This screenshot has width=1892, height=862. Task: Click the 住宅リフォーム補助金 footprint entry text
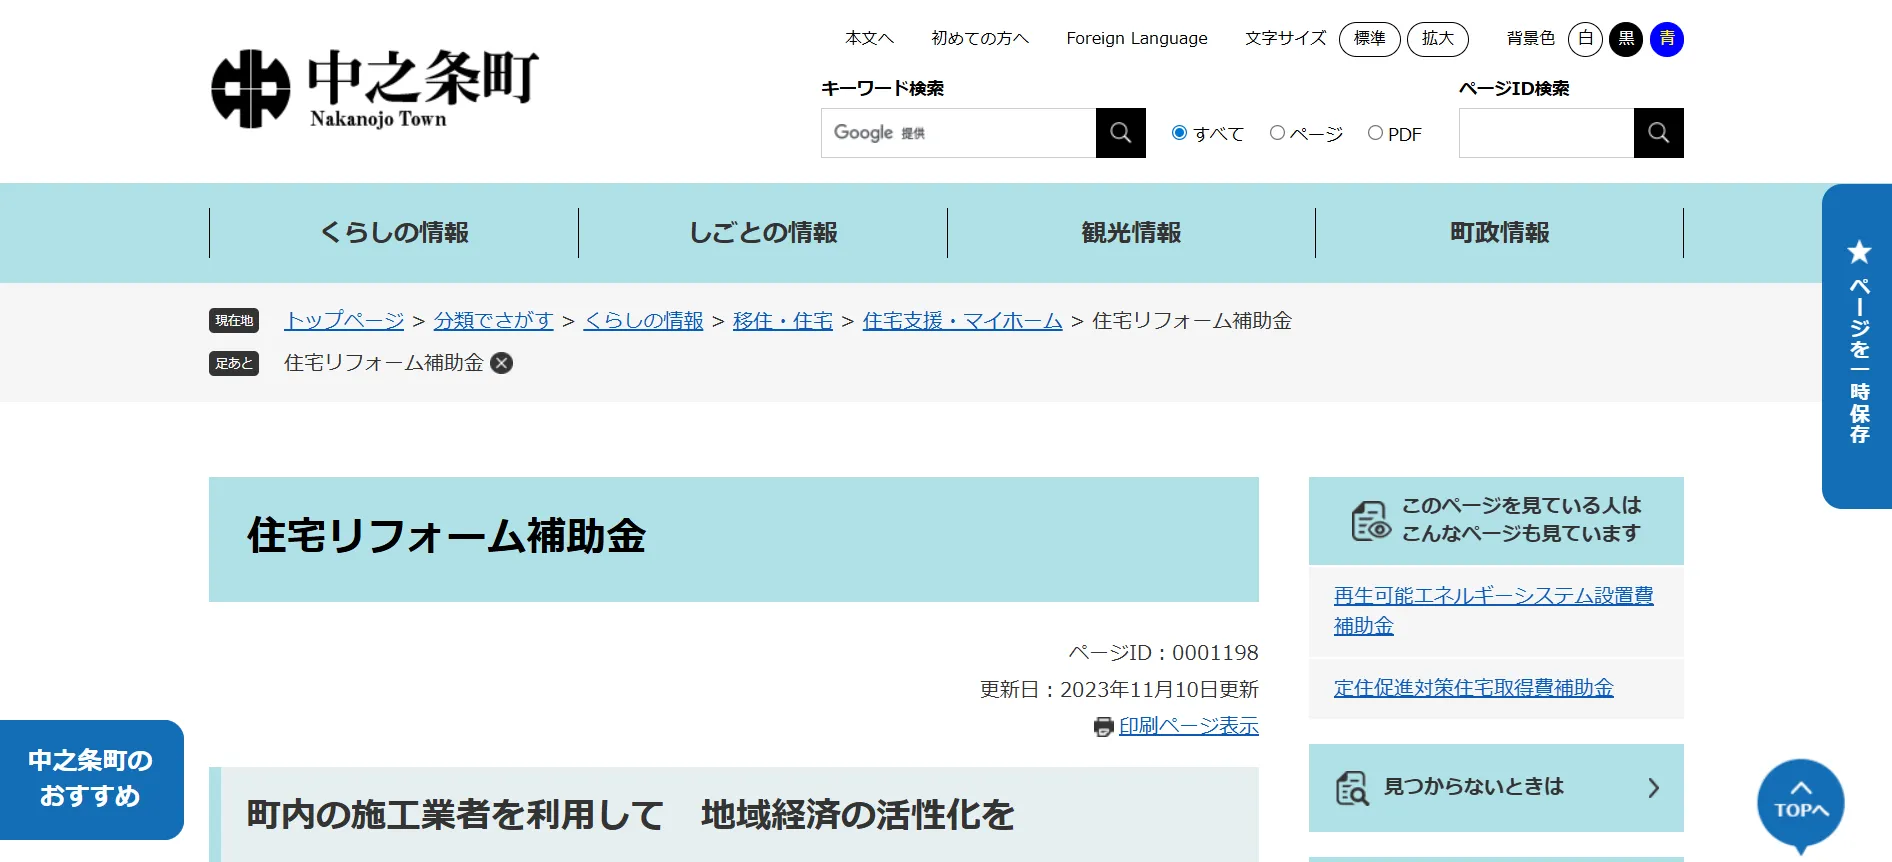[x=384, y=363]
